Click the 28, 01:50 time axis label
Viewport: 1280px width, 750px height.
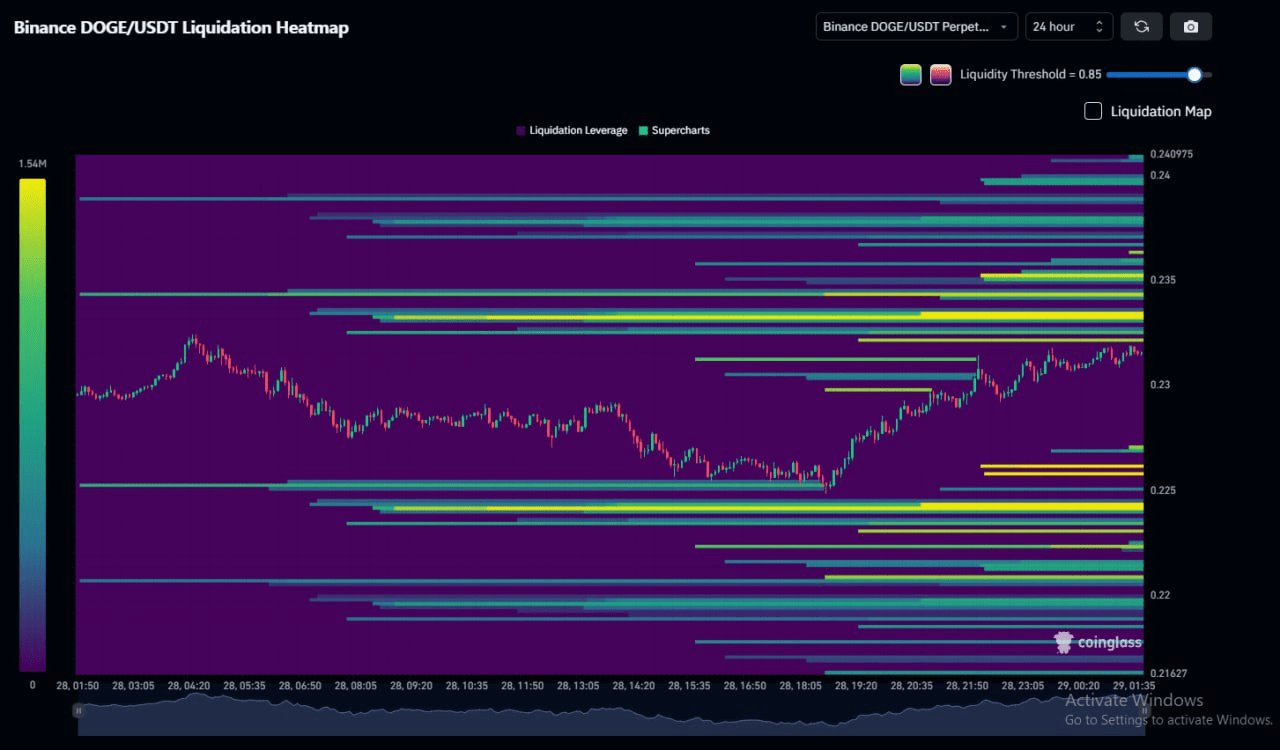pos(78,686)
